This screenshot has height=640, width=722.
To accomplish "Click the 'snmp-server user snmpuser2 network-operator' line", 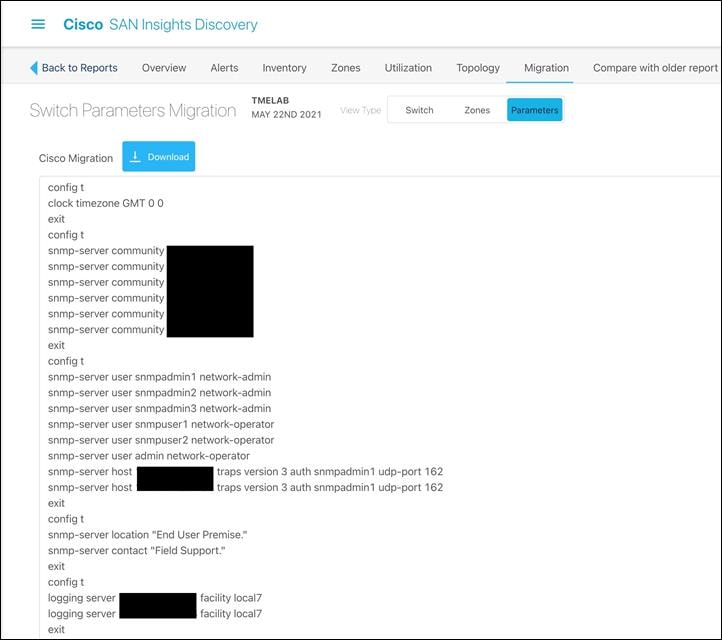I will [x=161, y=440].
